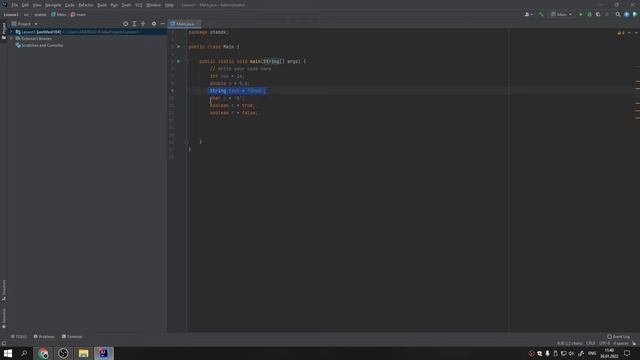Click the IDE update icon at top-right

click(627, 14)
